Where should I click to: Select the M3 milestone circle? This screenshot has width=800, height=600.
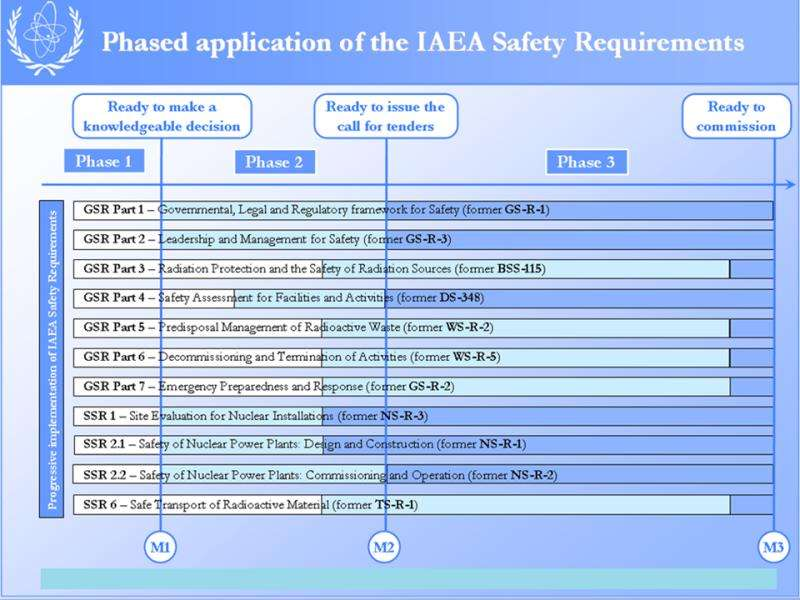[x=773, y=546]
